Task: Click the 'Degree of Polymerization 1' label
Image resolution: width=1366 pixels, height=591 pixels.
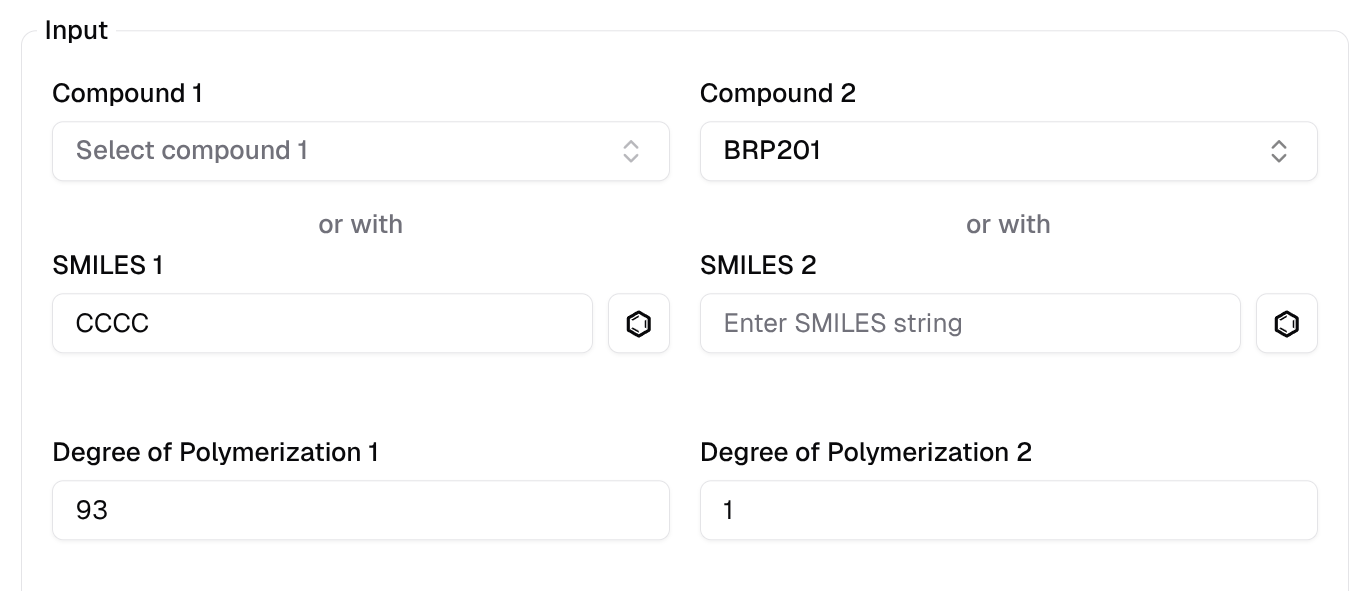Action: (x=215, y=452)
